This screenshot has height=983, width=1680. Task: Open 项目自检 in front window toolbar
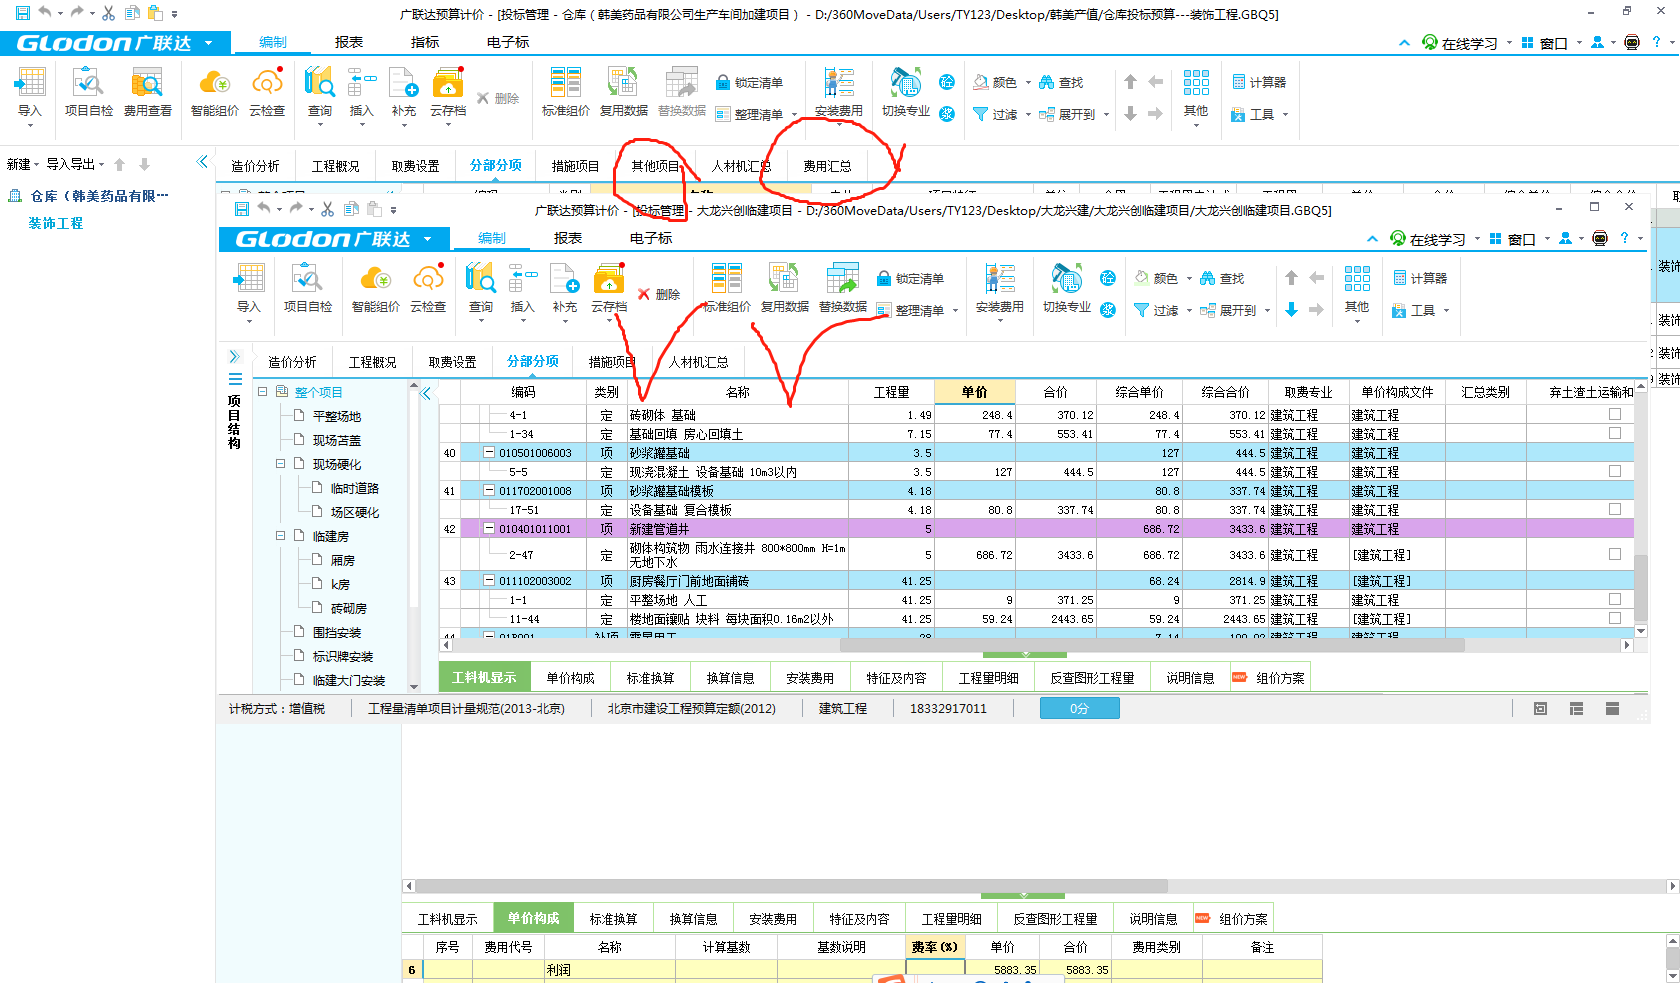[x=307, y=288]
